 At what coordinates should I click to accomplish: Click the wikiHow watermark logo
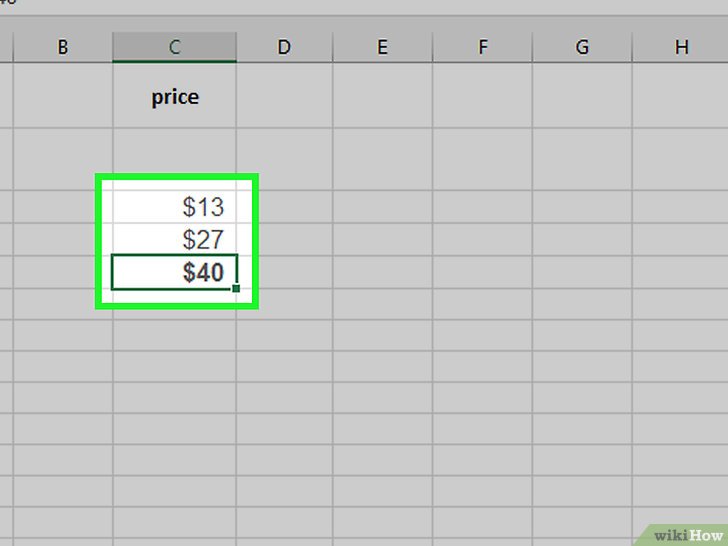point(688,535)
